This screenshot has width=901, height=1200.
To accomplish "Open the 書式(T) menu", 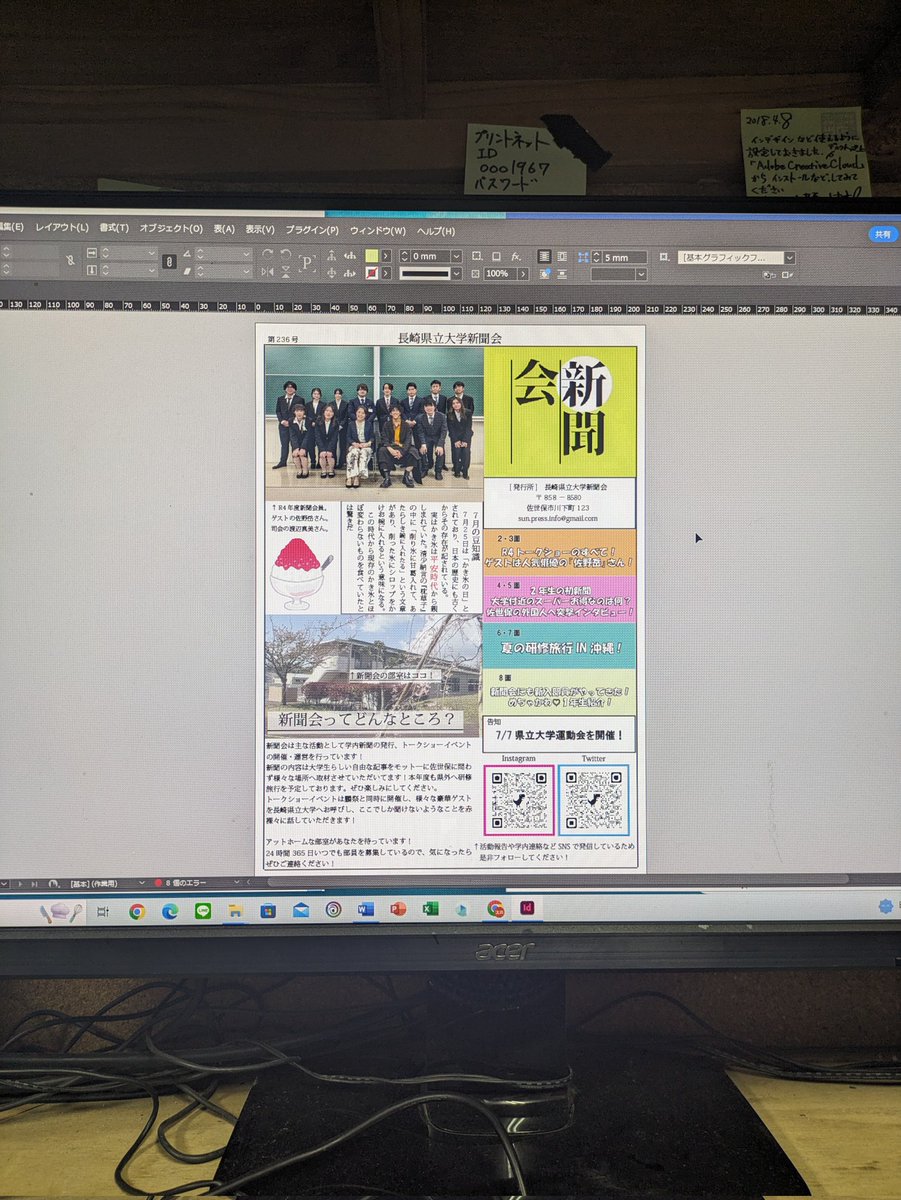I will coord(114,229).
